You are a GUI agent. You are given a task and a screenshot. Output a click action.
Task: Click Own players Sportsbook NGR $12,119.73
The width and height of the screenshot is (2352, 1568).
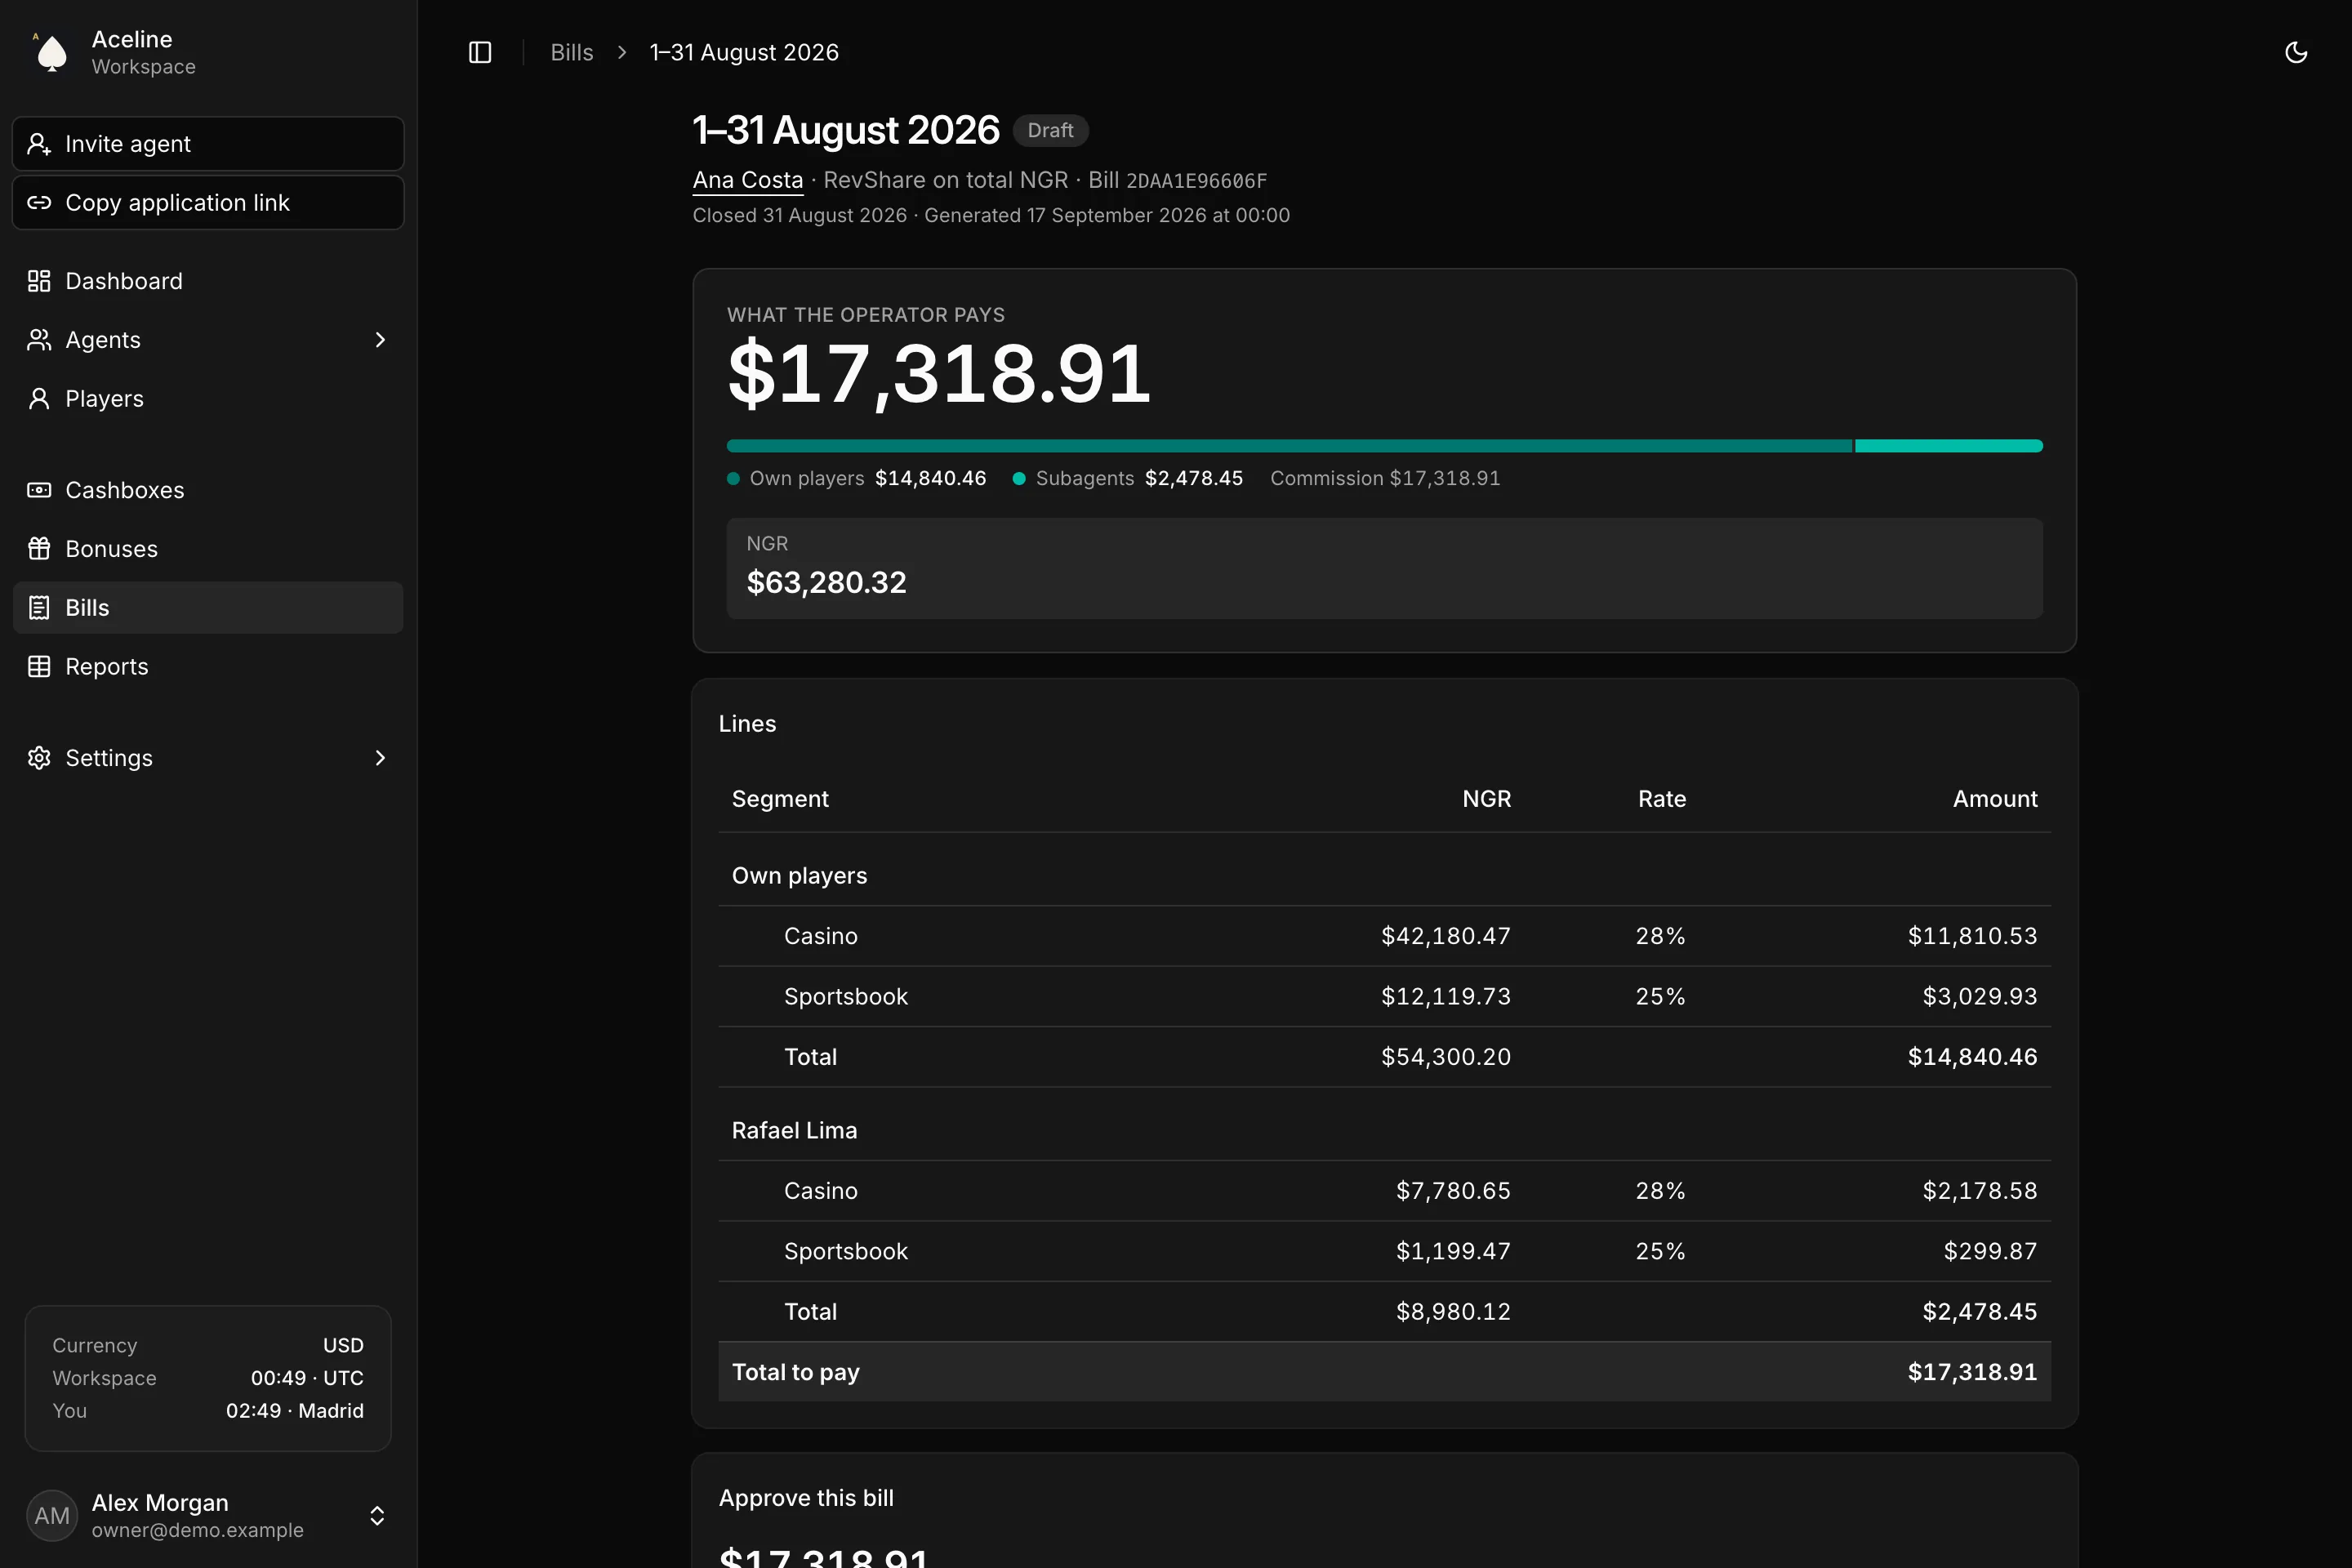[x=1446, y=997]
